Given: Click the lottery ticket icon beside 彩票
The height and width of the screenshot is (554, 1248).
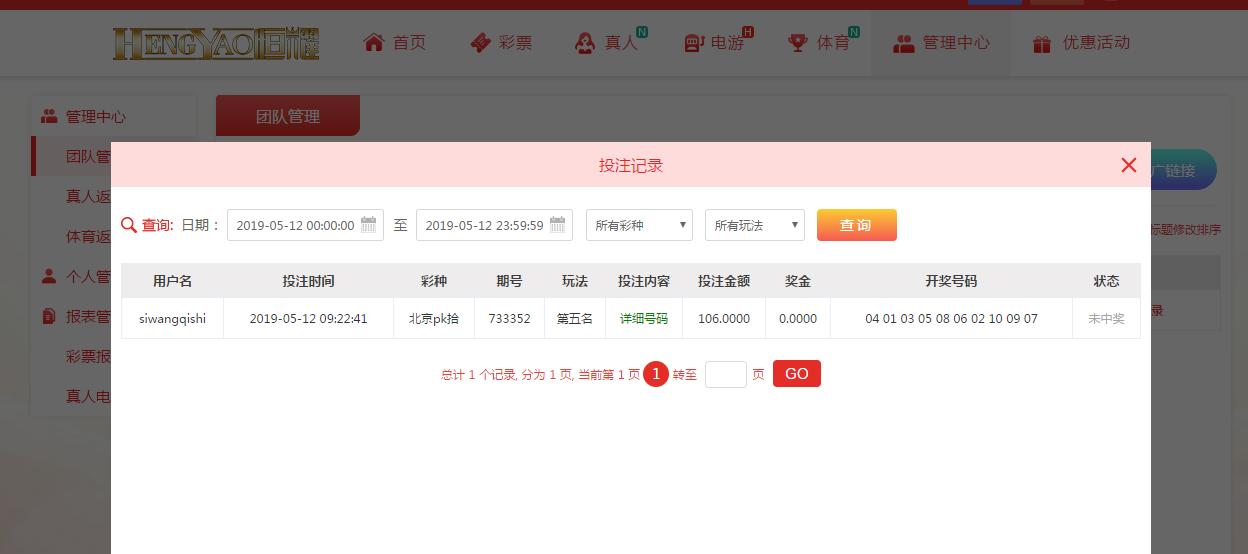Looking at the screenshot, I should point(480,43).
